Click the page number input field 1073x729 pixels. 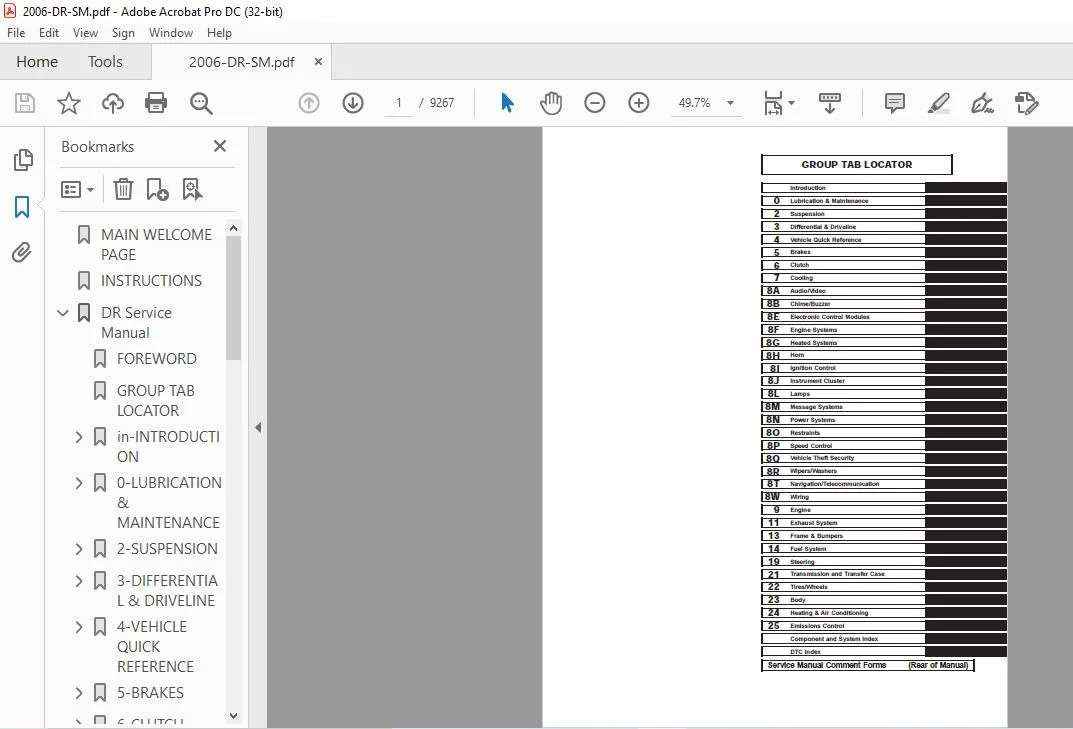pos(399,103)
